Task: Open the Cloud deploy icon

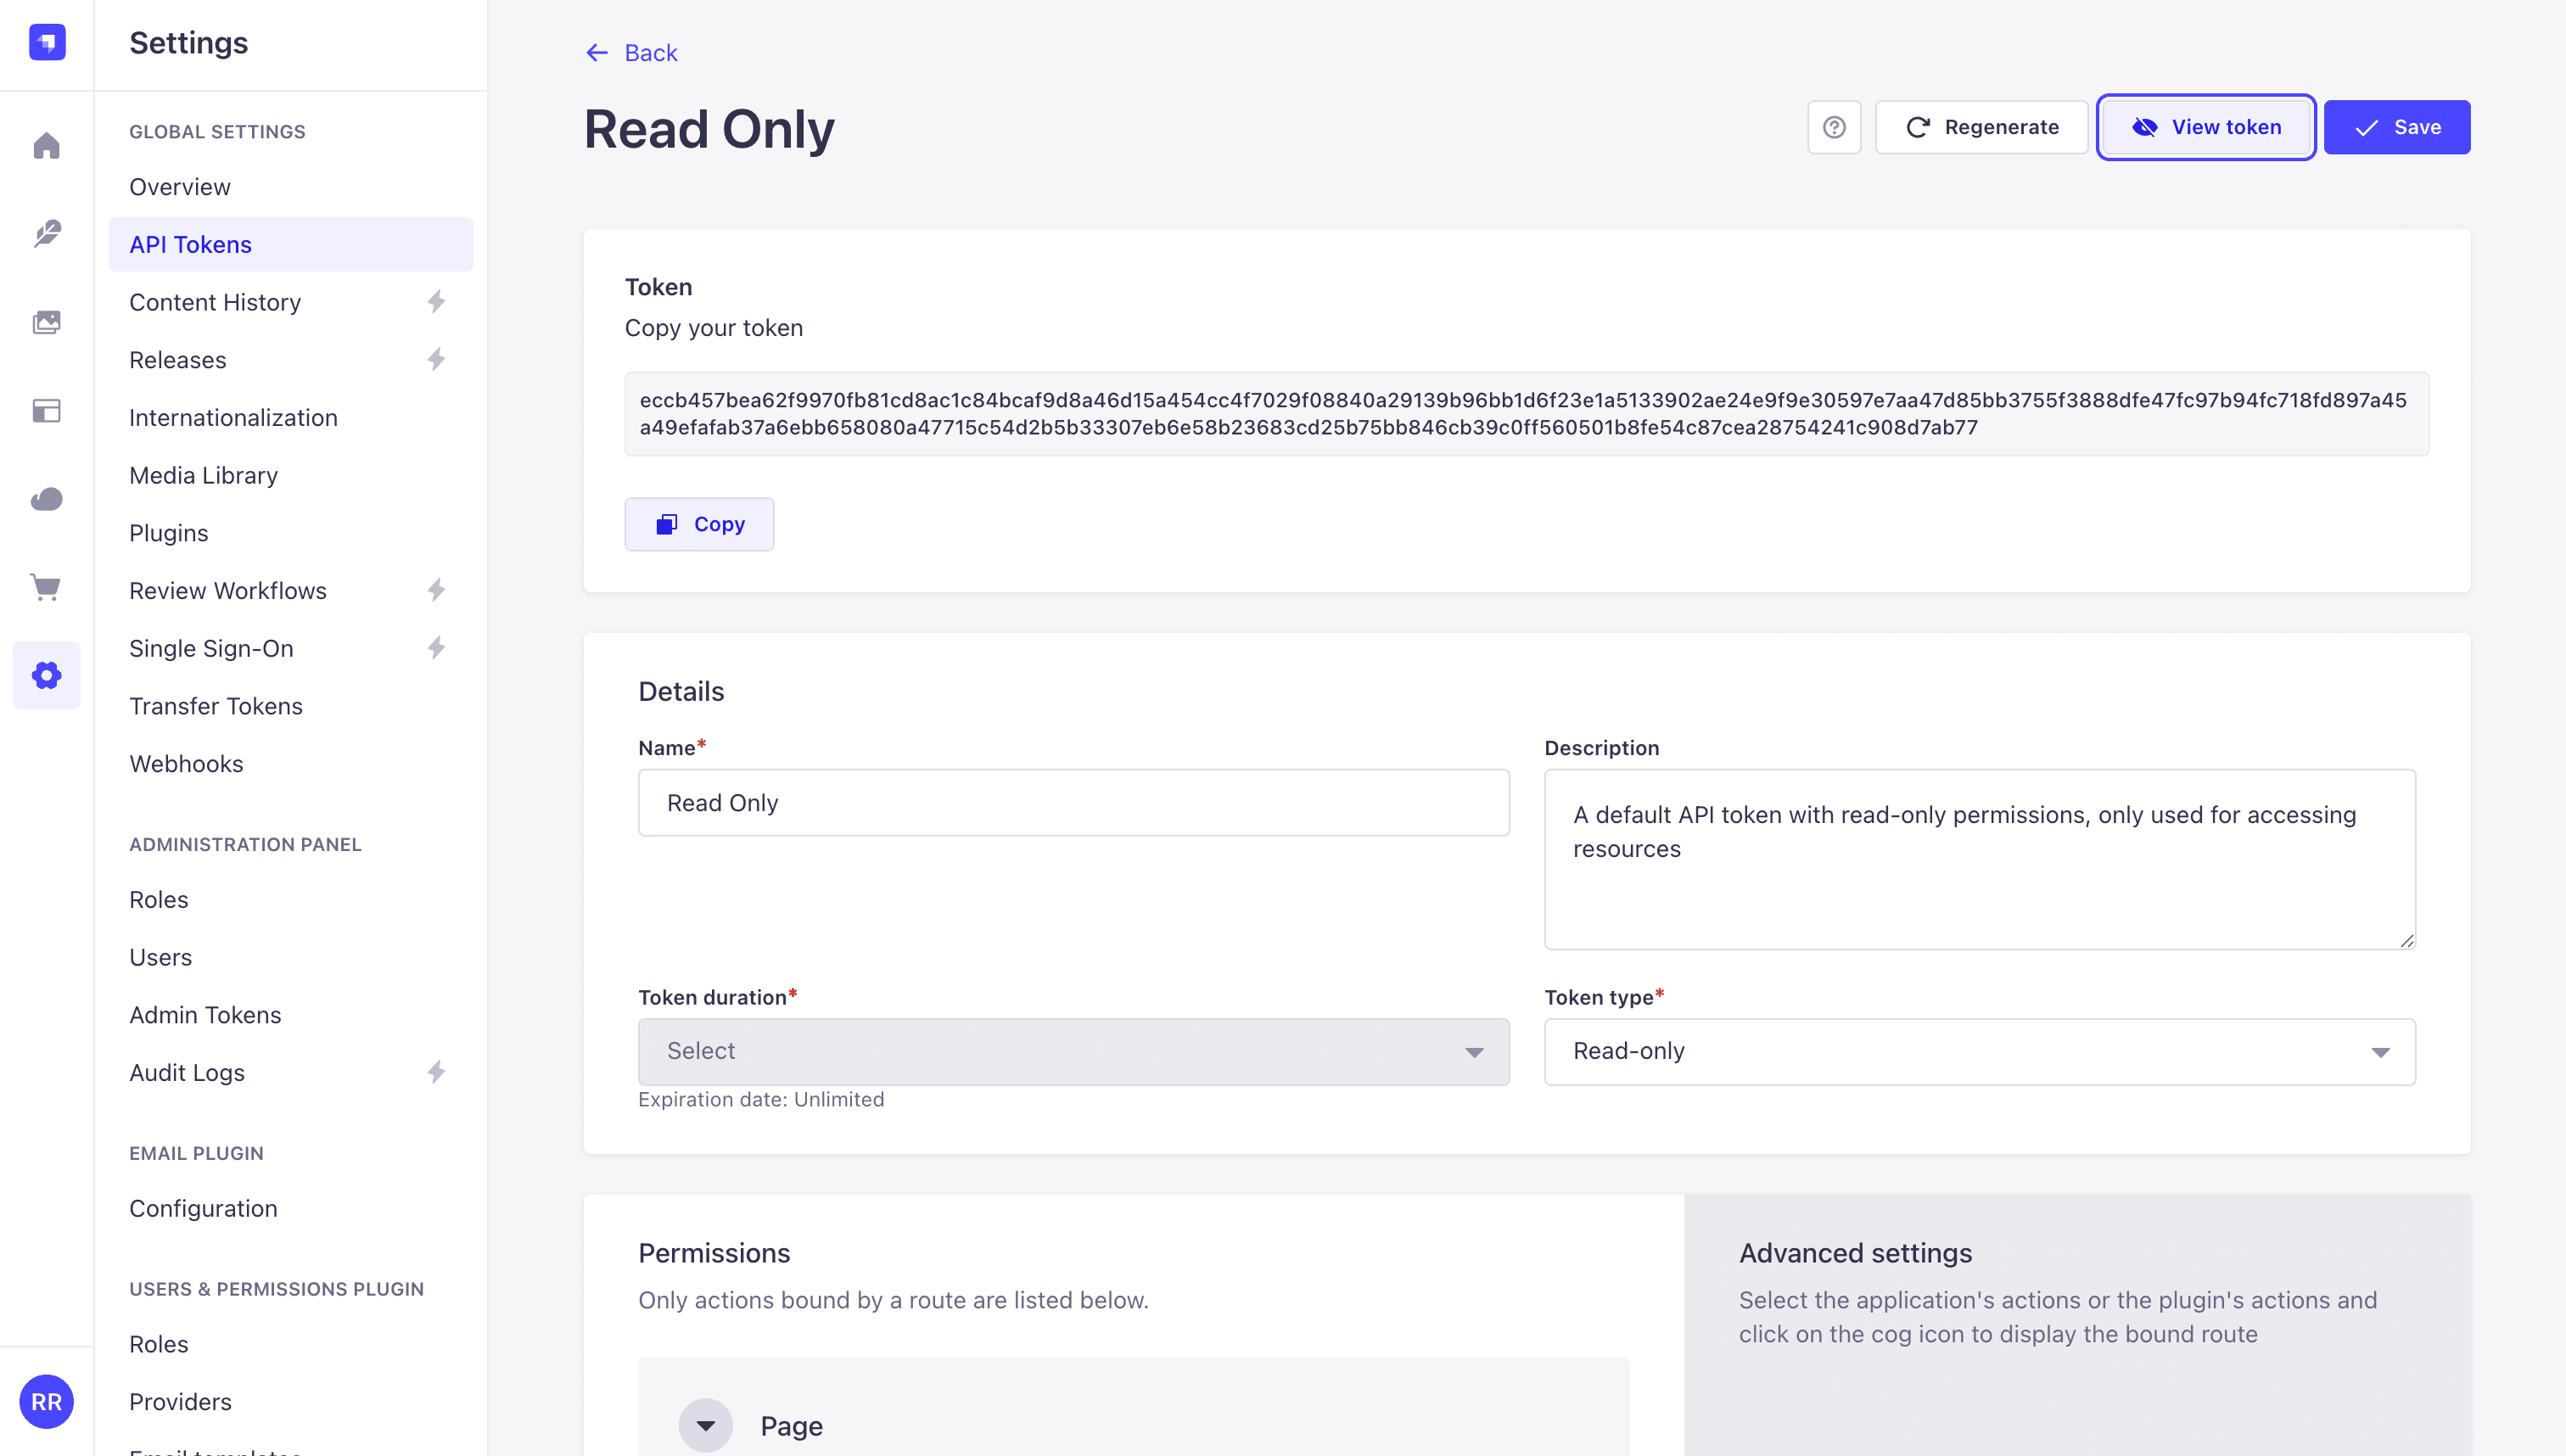Action: [47, 499]
